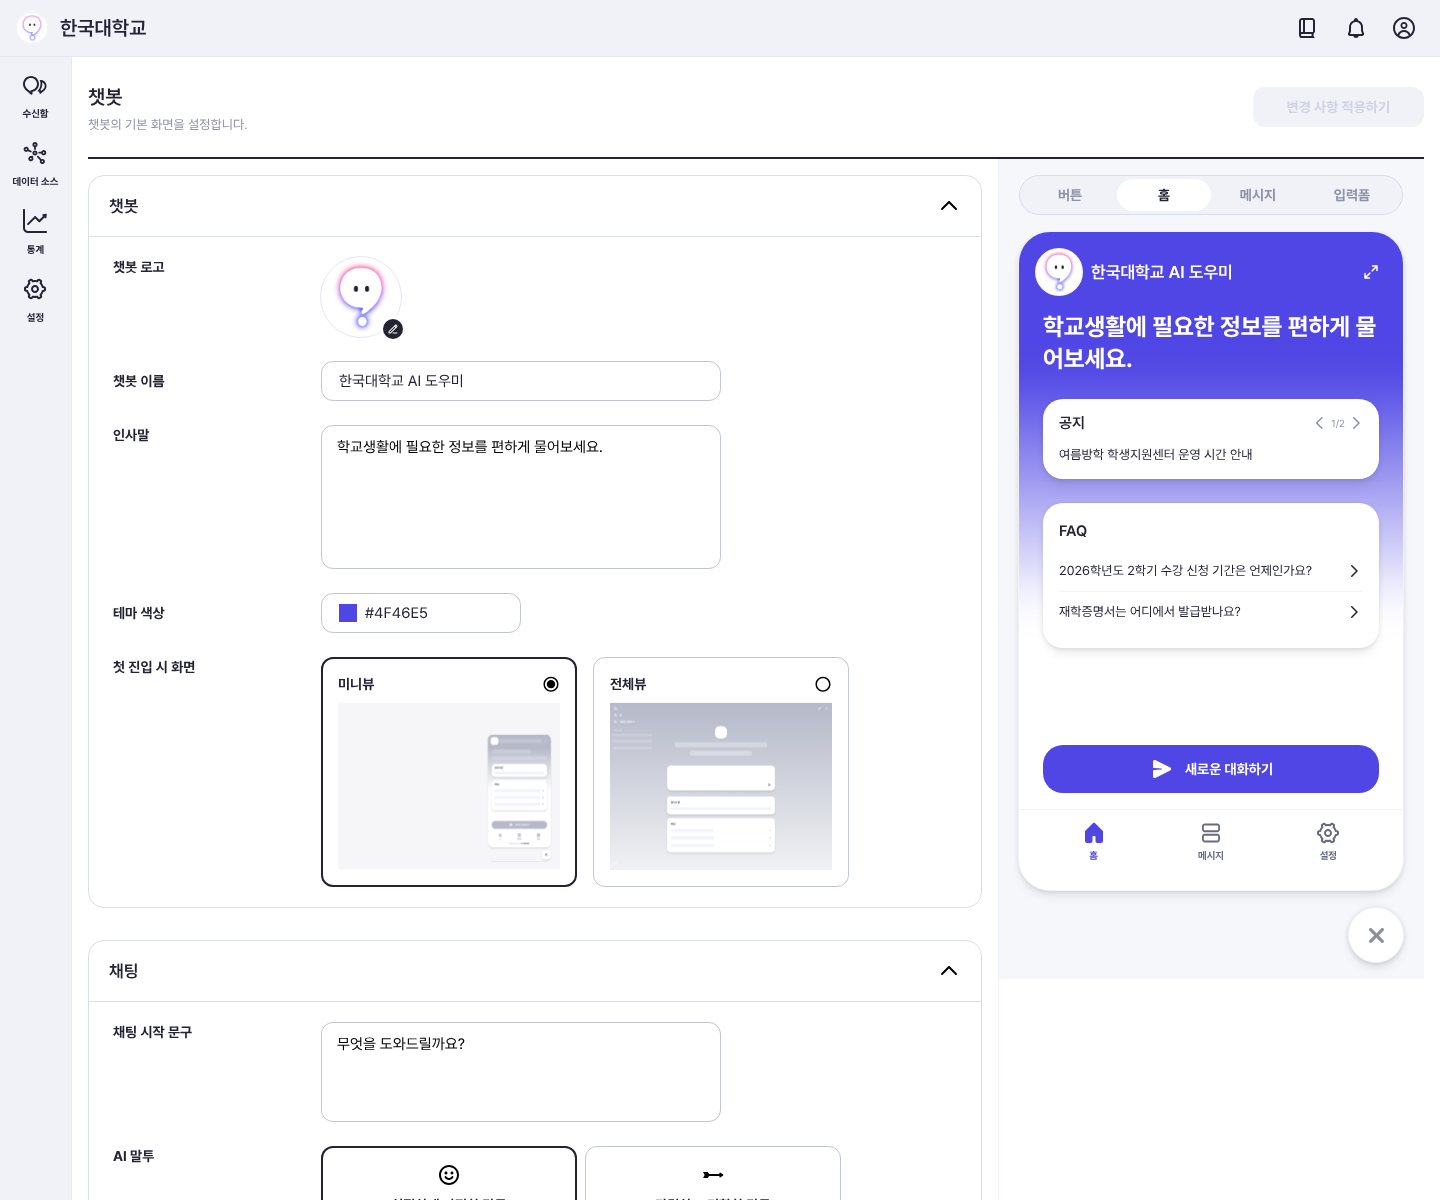Screen dimensions: 1440x1200
Task: Click the pencil edit icon on chatbot logo
Action: (393, 329)
